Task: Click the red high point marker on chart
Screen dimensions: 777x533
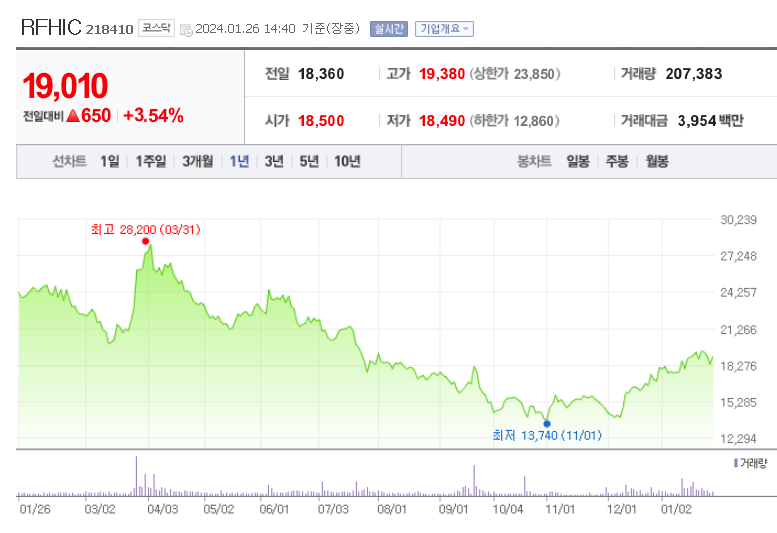Action: coord(145,241)
